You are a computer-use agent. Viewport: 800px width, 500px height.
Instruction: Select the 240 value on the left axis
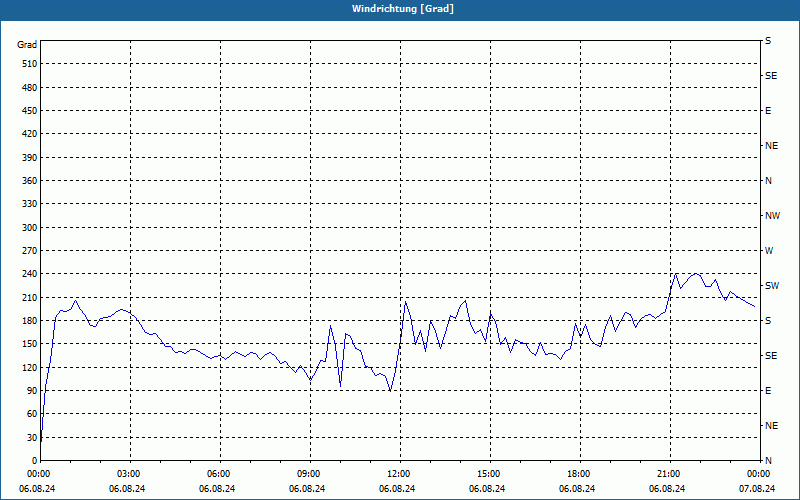[x=30, y=274]
